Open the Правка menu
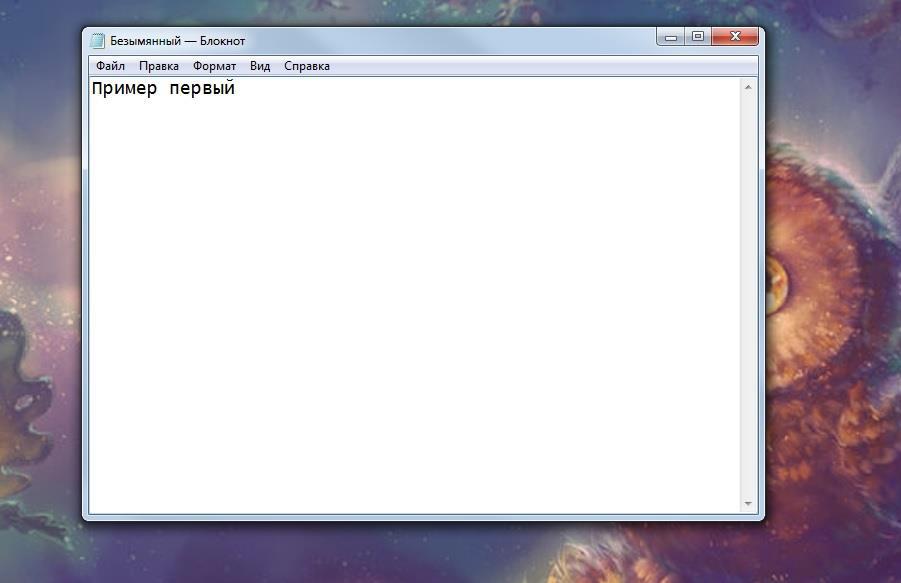This screenshot has height=583, width=901. point(159,66)
